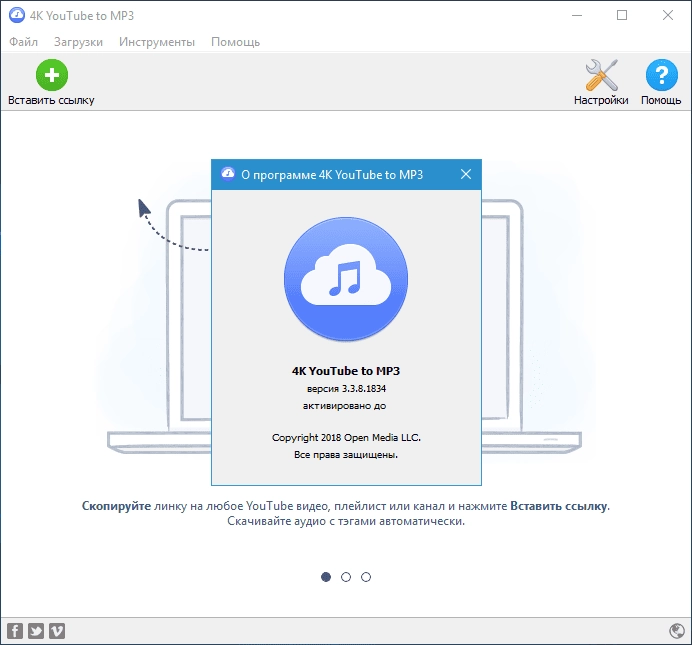Open the Инструменты menu
Viewport: 692px width, 645px height.
[x=157, y=42]
